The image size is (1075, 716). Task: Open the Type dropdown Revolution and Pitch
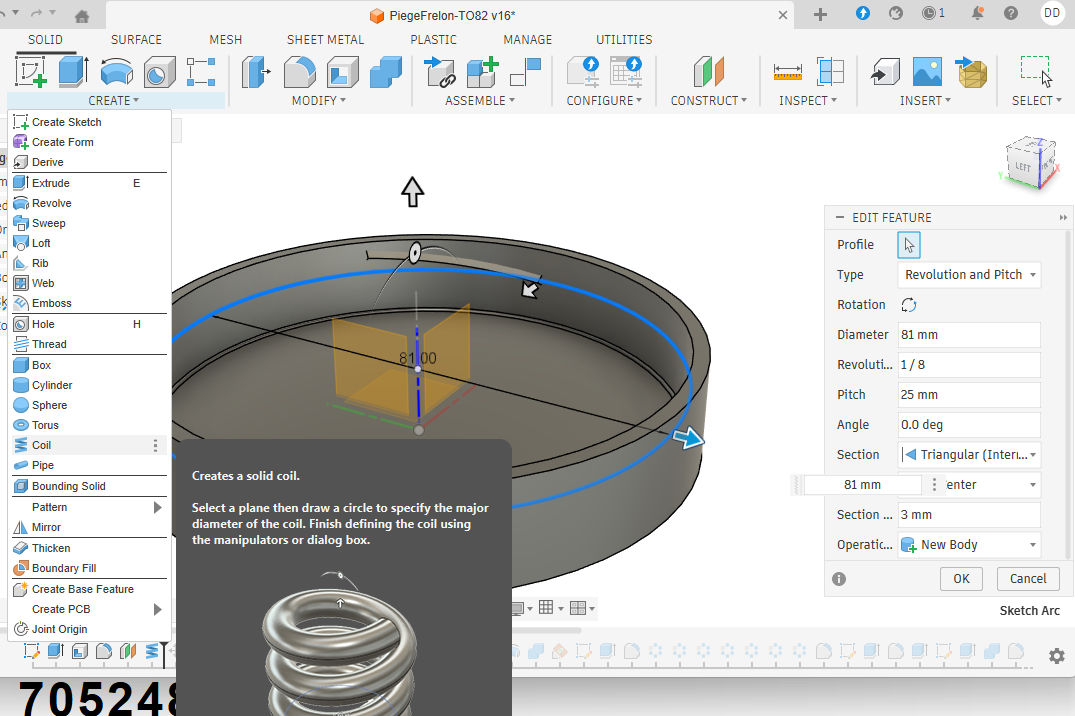coord(968,275)
